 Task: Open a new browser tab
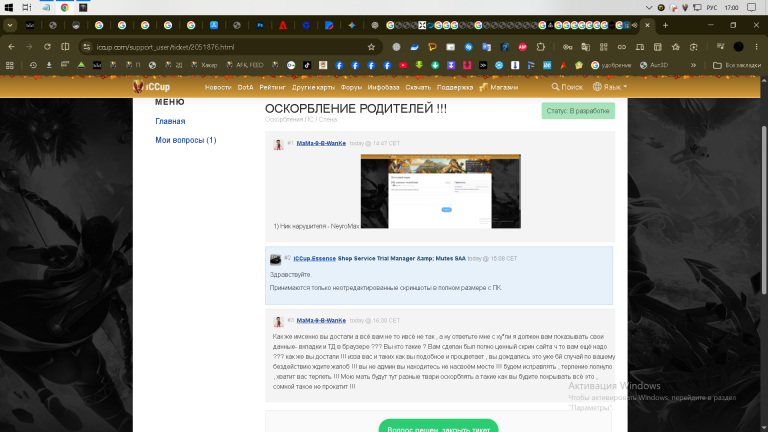click(665, 25)
